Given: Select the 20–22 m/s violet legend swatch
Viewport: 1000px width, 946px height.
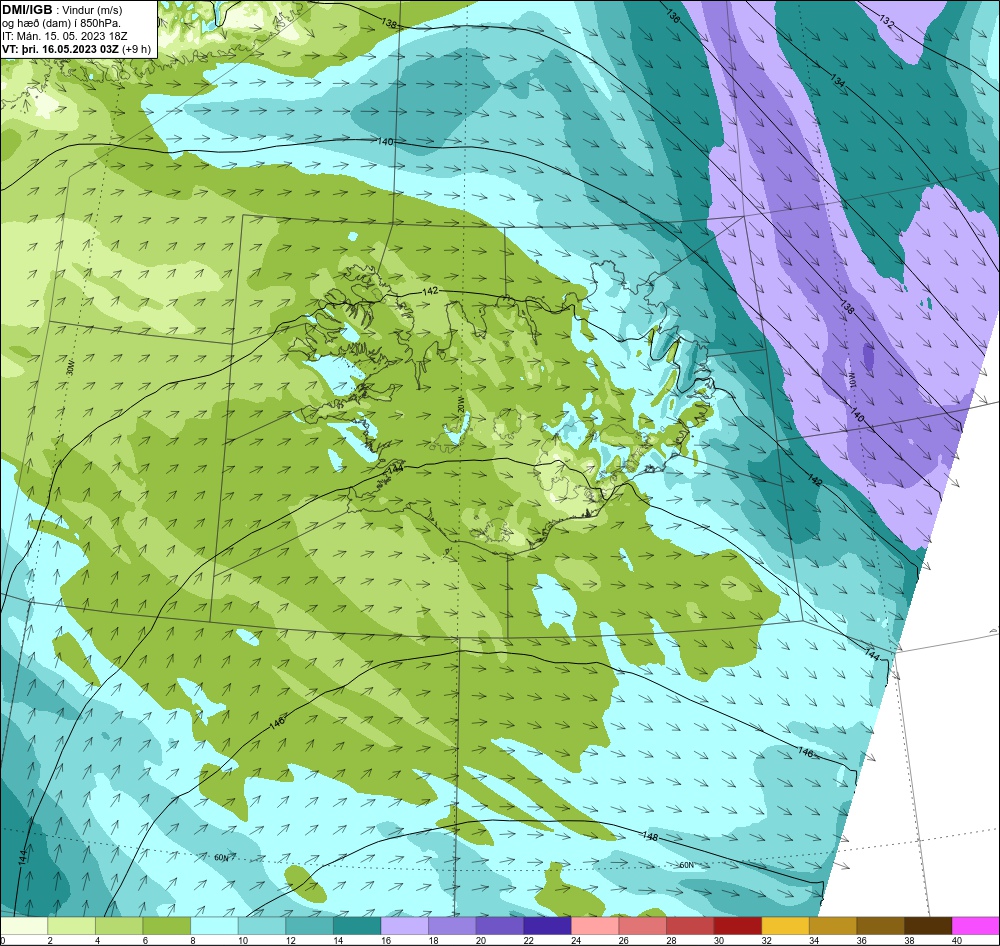Looking at the screenshot, I should pyautogui.click(x=500, y=926).
